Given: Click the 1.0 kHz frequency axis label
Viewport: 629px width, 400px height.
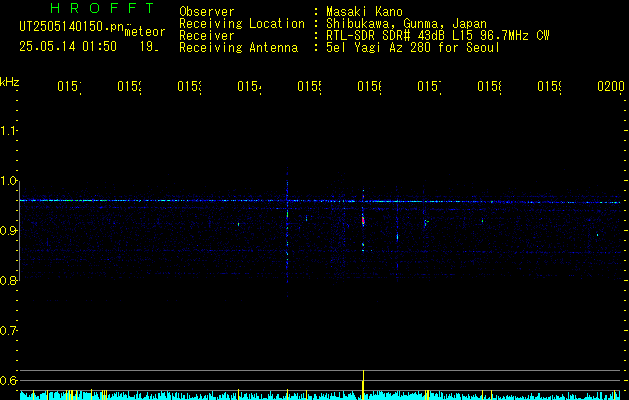Looking at the screenshot, I should [8, 181].
